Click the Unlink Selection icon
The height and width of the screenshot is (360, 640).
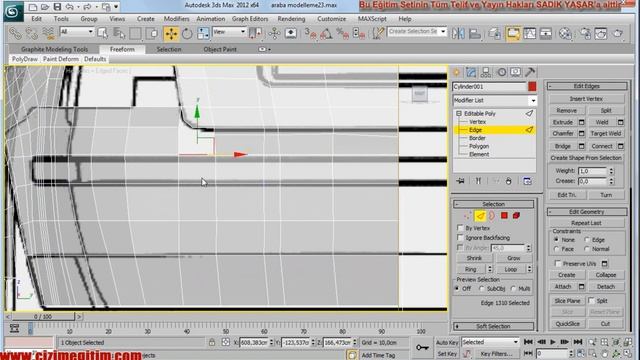[x=31, y=33]
